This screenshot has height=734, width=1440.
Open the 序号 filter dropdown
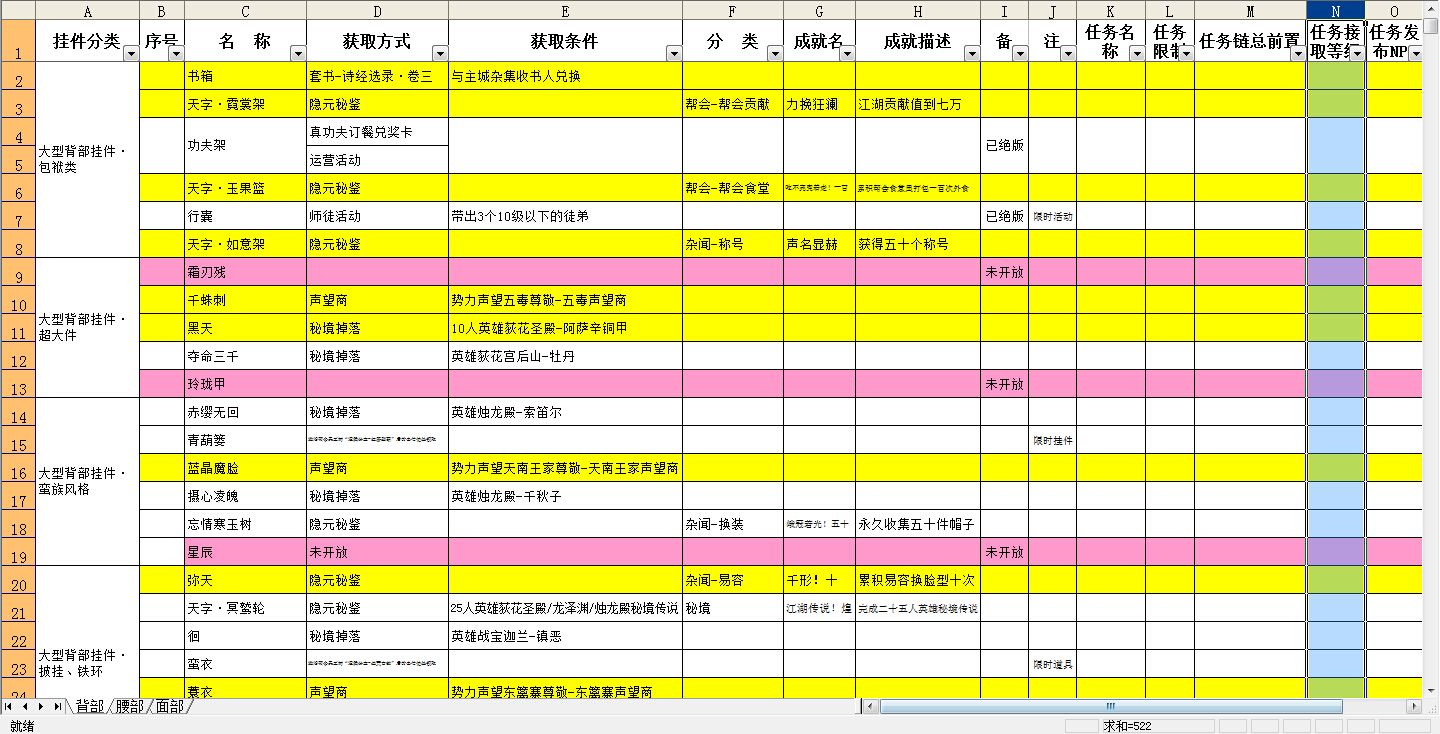coord(176,53)
